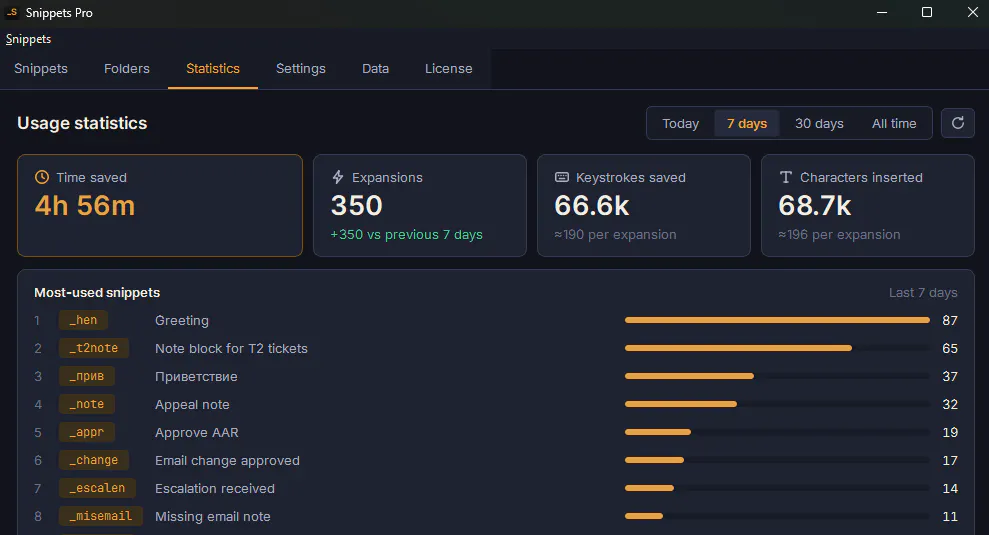Click the keyboard icon beside Keystrokes saved
The width and height of the screenshot is (989, 535).
[x=561, y=177]
